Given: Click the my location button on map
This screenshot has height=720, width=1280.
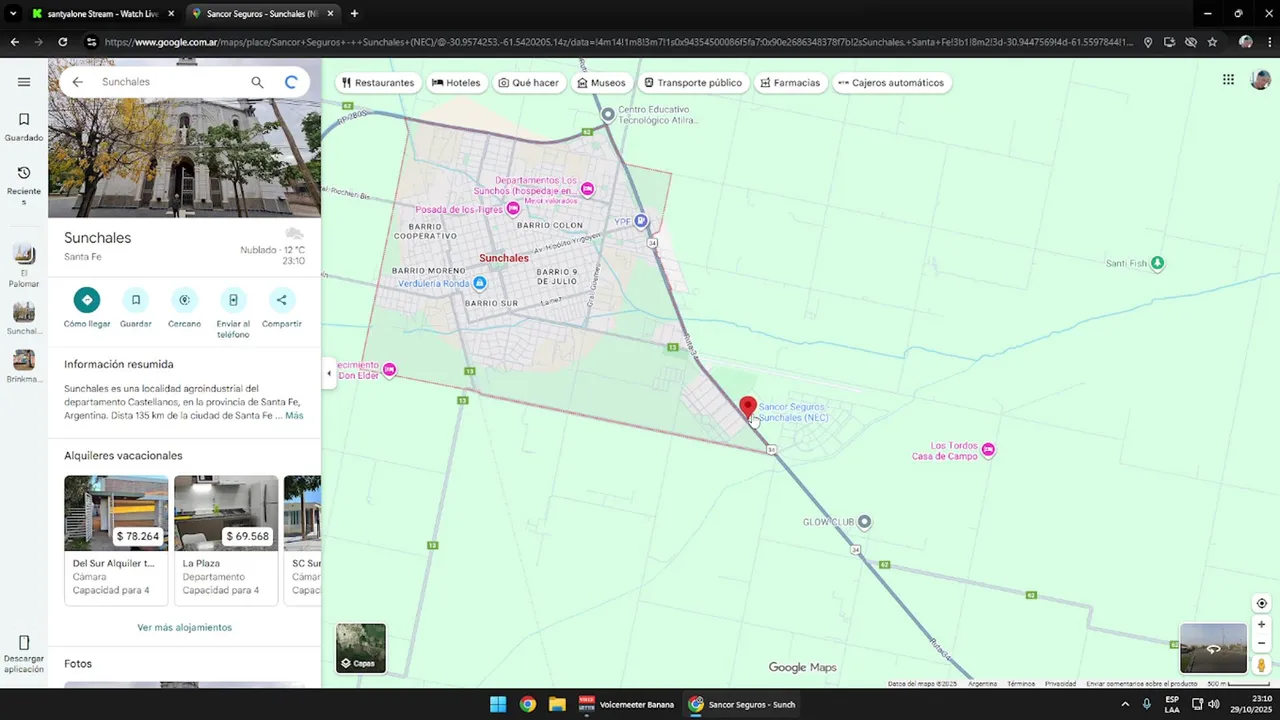Looking at the screenshot, I should (x=1261, y=603).
